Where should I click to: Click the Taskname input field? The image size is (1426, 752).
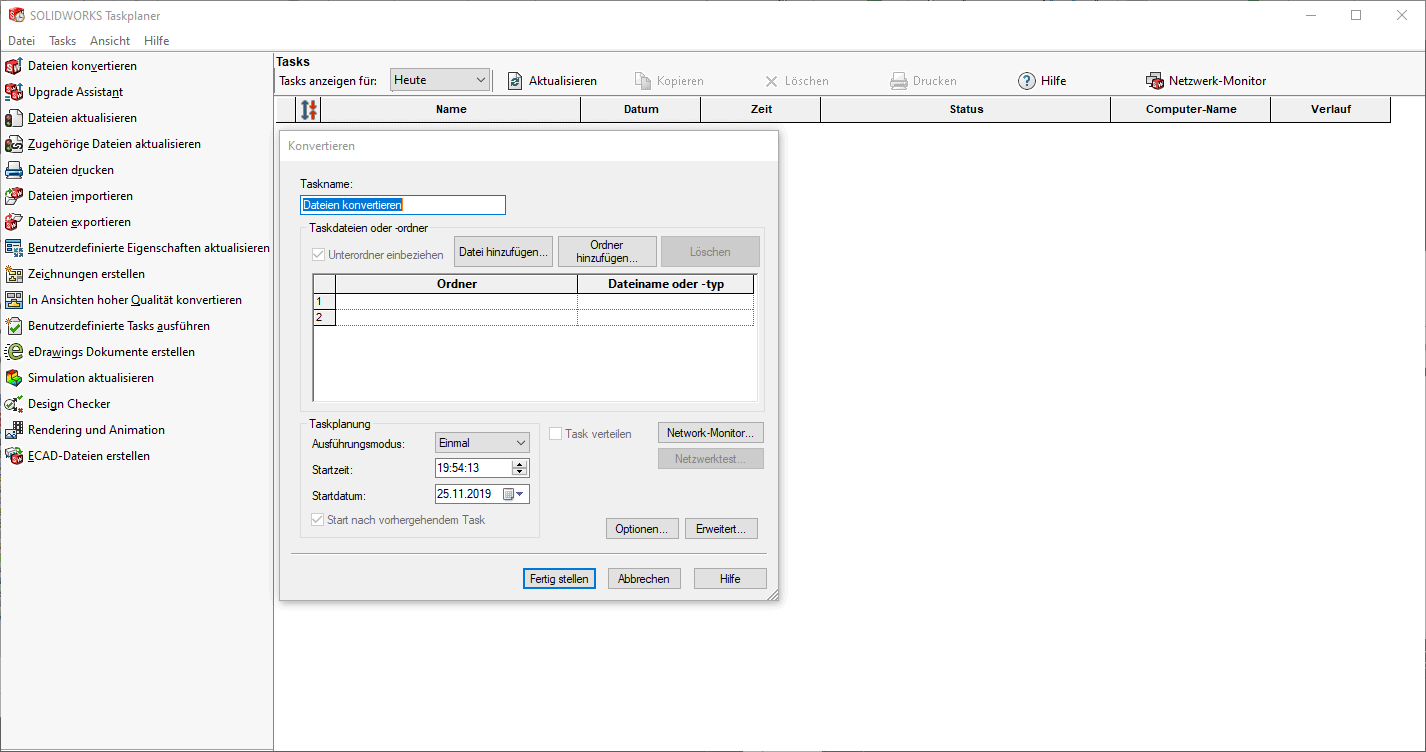click(403, 205)
